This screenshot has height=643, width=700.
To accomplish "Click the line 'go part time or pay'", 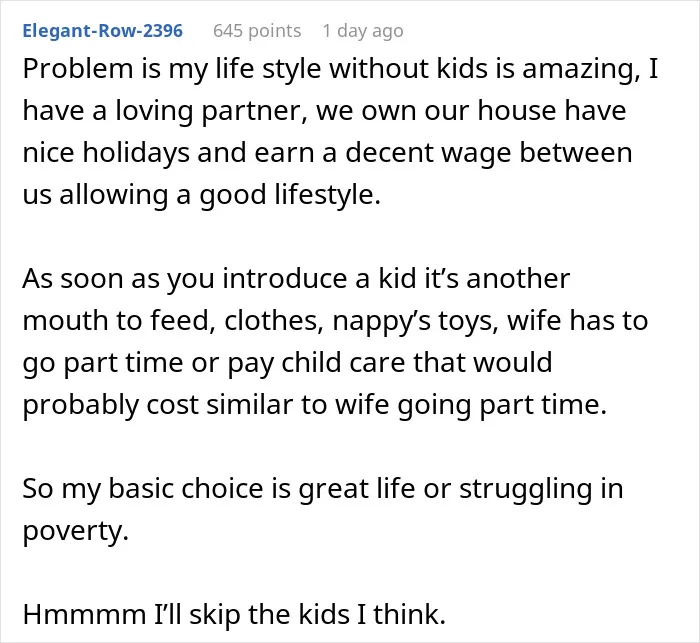I will pos(288,363).
